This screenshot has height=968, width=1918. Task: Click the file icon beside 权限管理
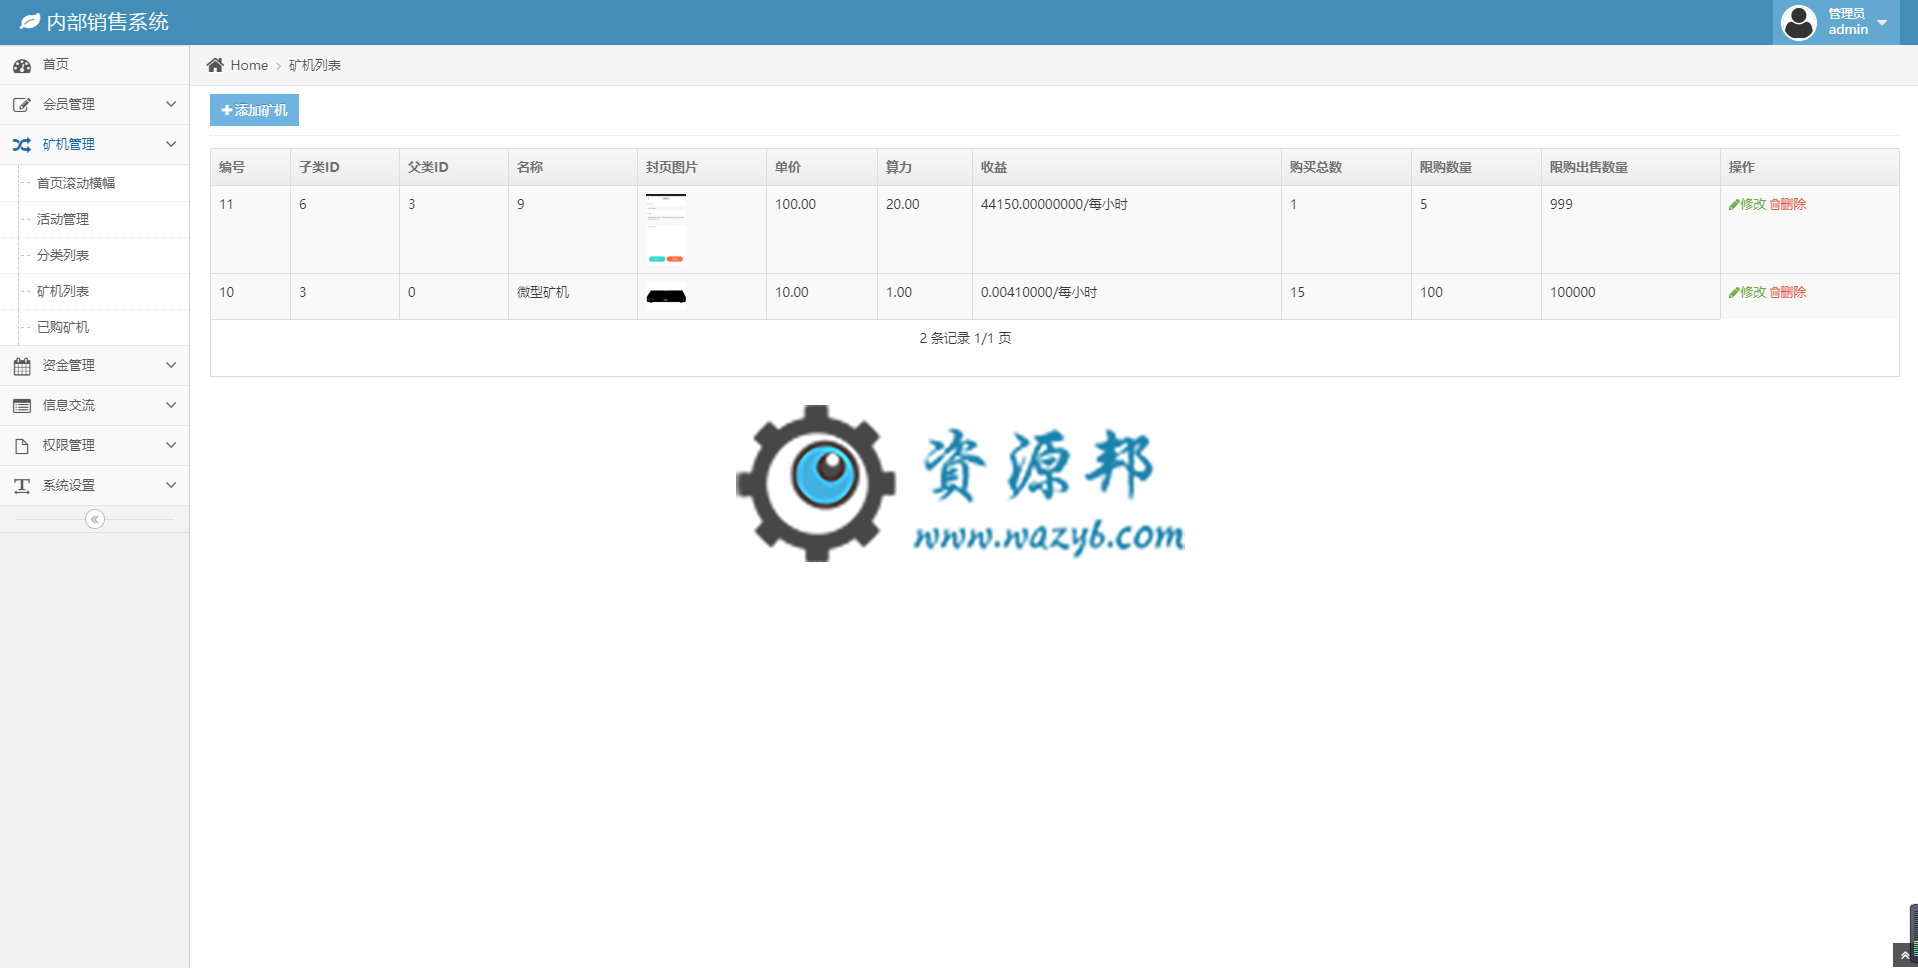point(22,446)
